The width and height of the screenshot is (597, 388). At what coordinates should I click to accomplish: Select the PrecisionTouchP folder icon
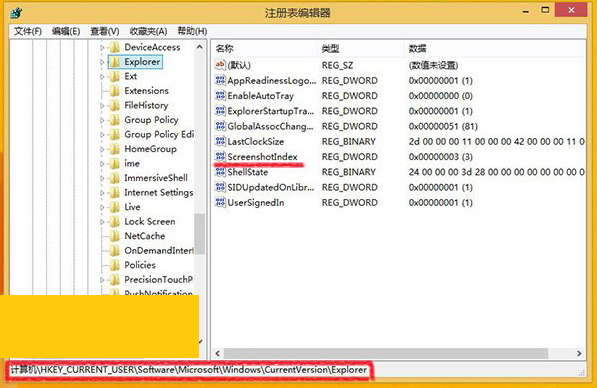pos(115,279)
